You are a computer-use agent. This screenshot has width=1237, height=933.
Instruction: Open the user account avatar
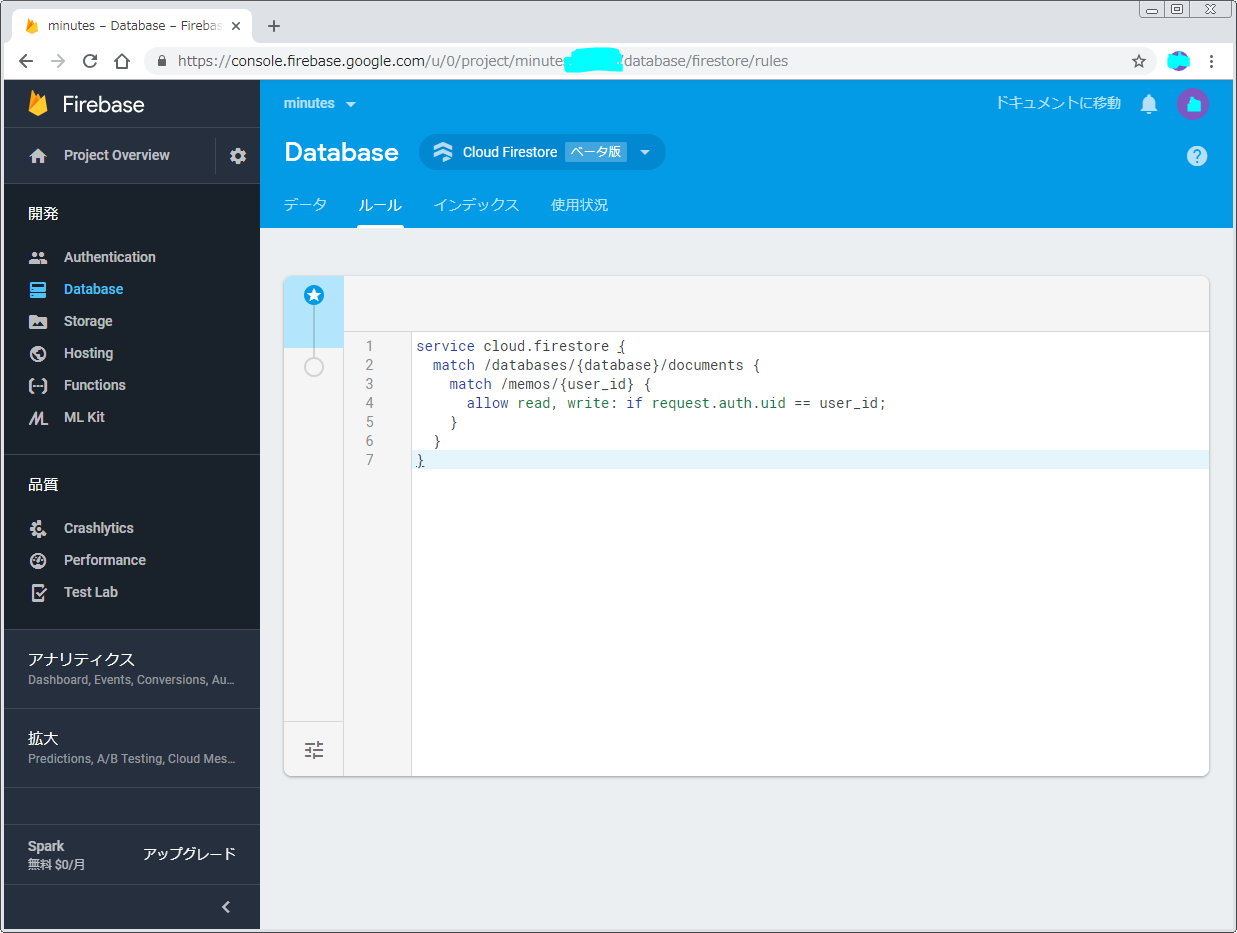(x=1192, y=104)
